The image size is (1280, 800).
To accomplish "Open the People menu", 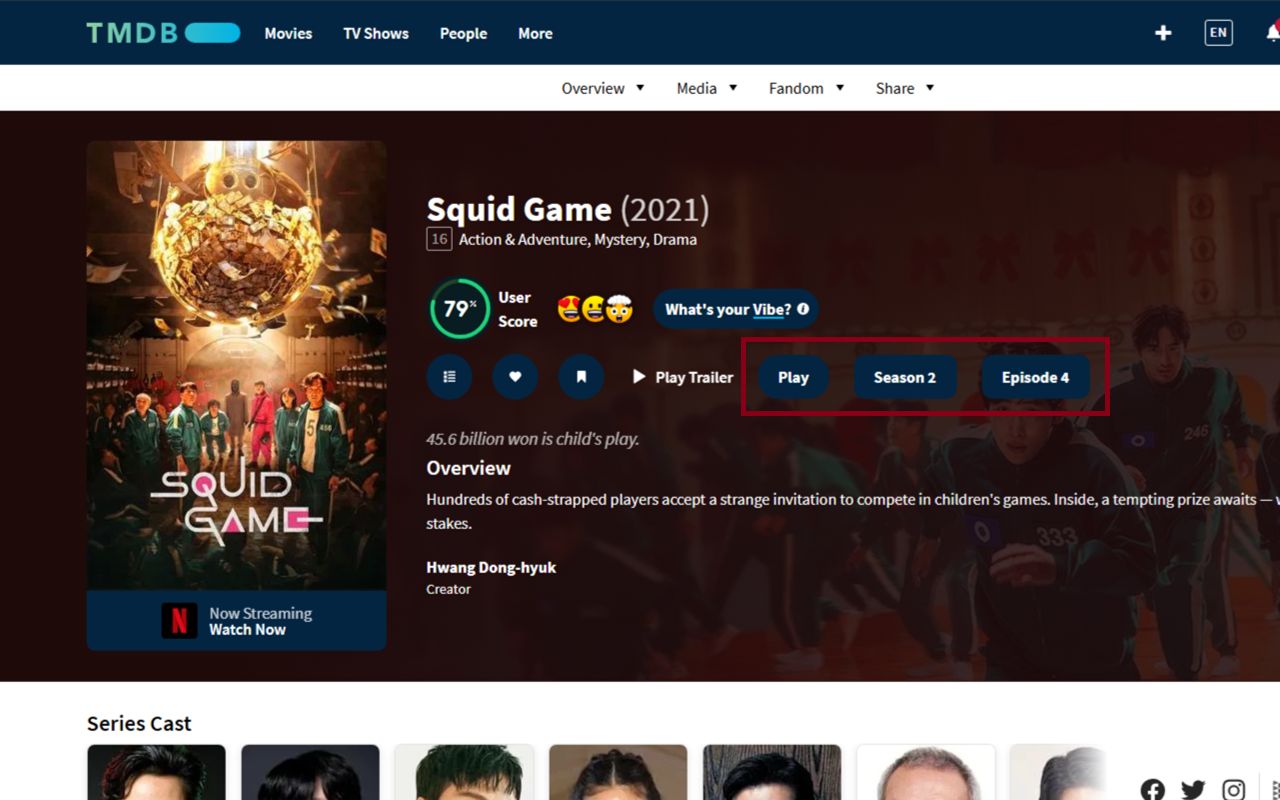I will [x=464, y=33].
